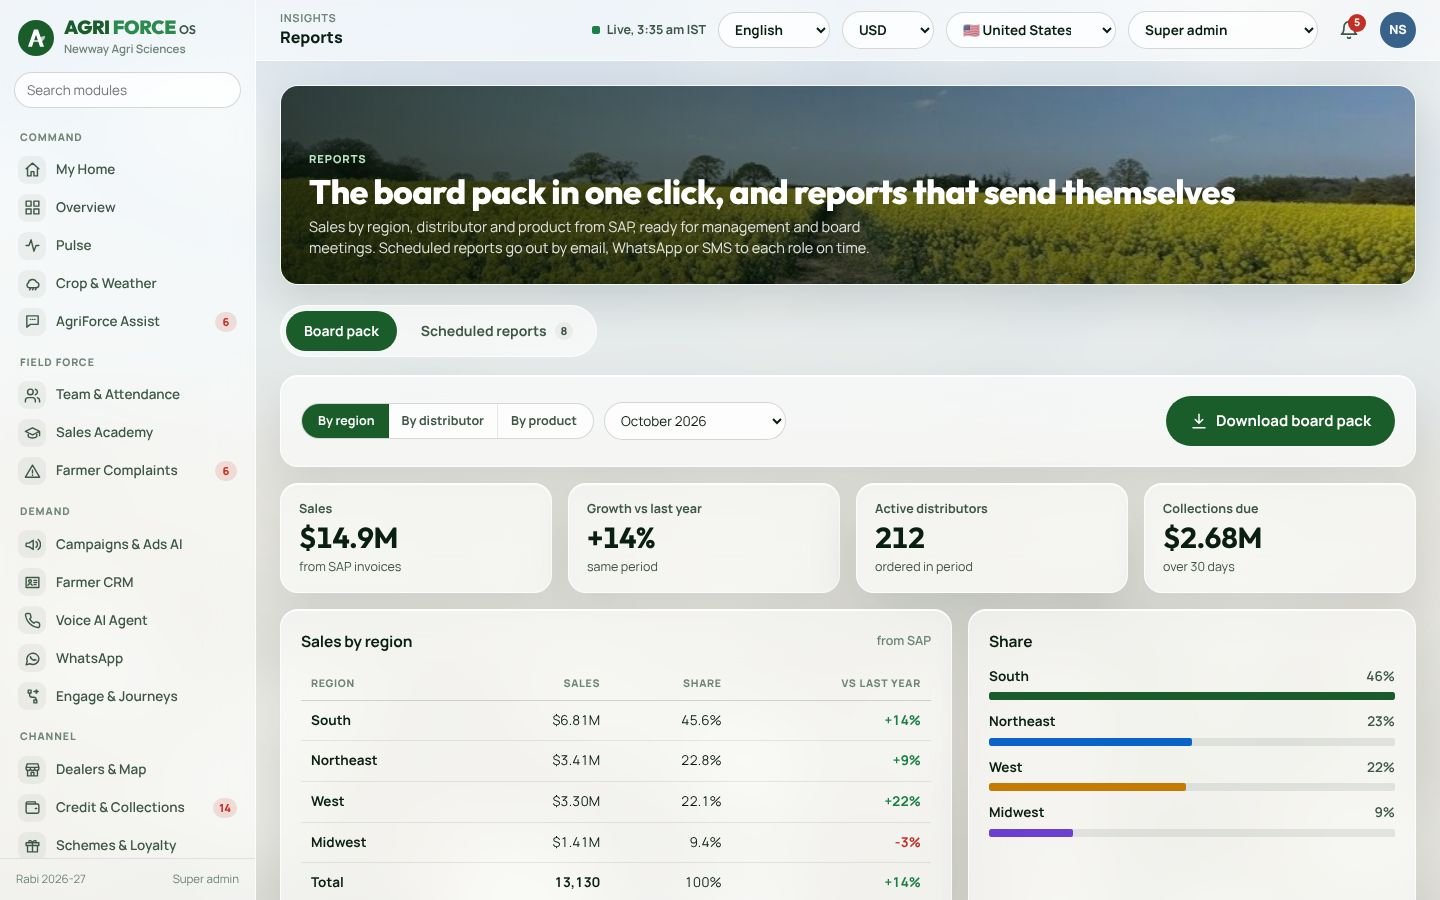Screen dimensions: 1440x900
Task: Open My Home house icon
Action: tap(33, 170)
